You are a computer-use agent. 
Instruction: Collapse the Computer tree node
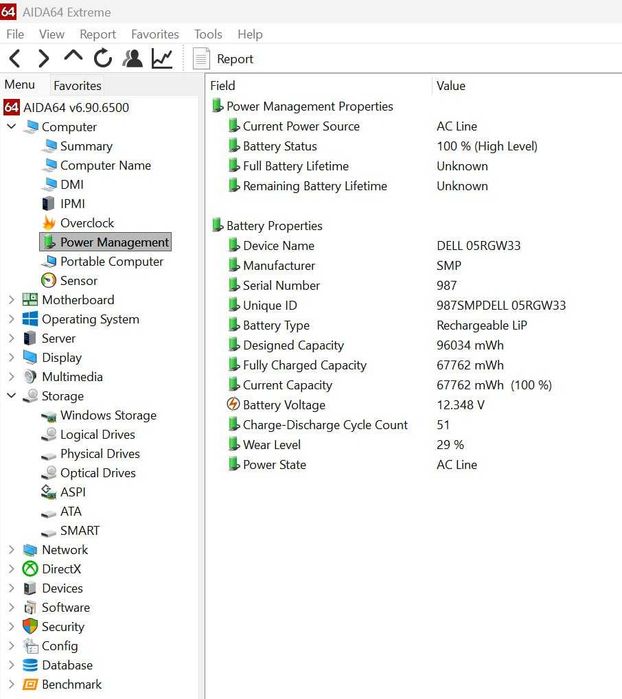[x=12, y=127]
